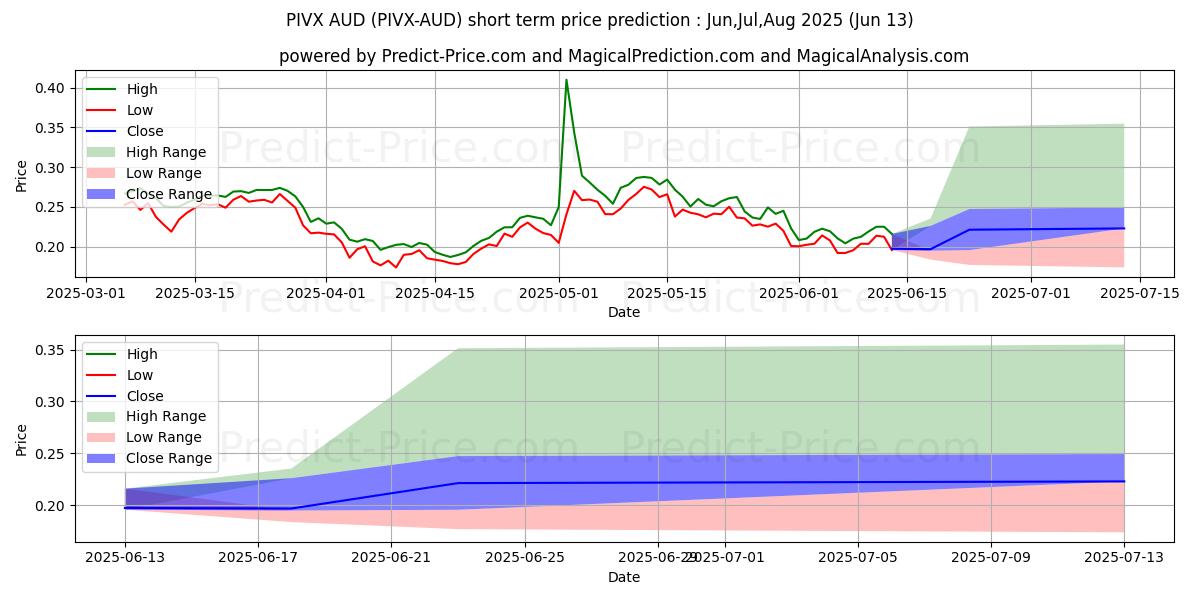Click the 2025-06-13 date label on bottom axis

click(125, 558)
